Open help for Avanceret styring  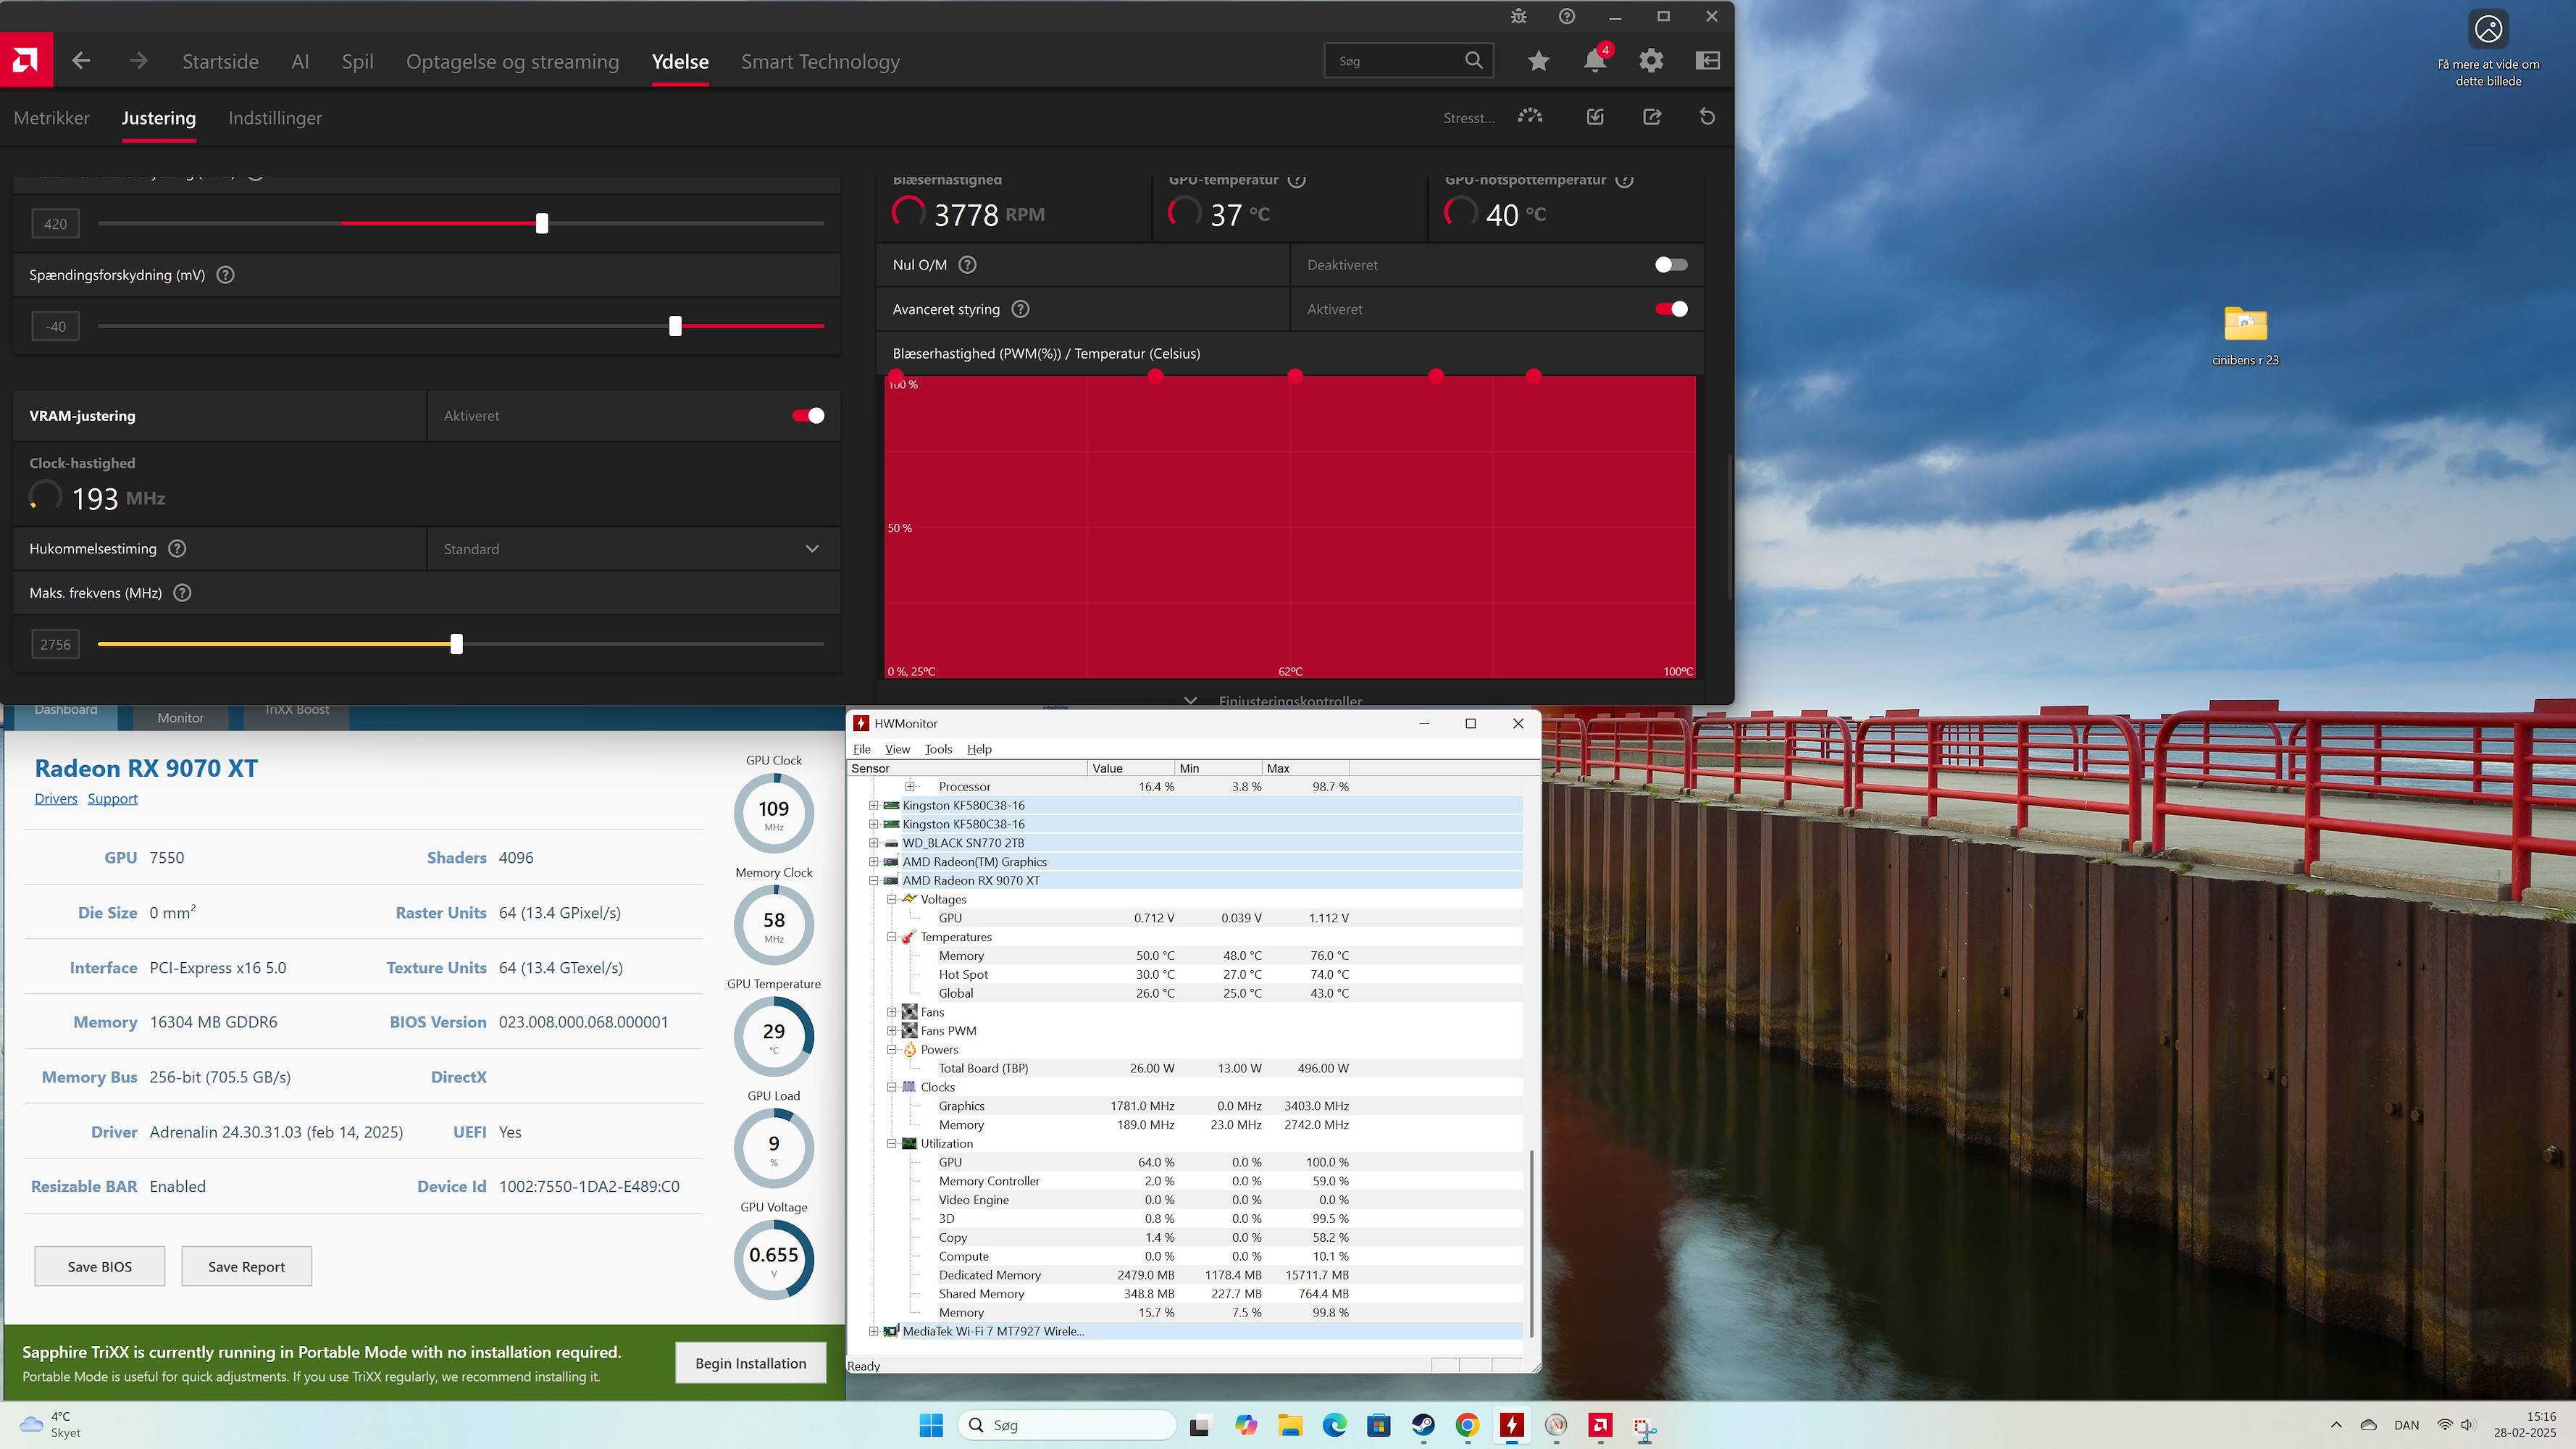1020,309
